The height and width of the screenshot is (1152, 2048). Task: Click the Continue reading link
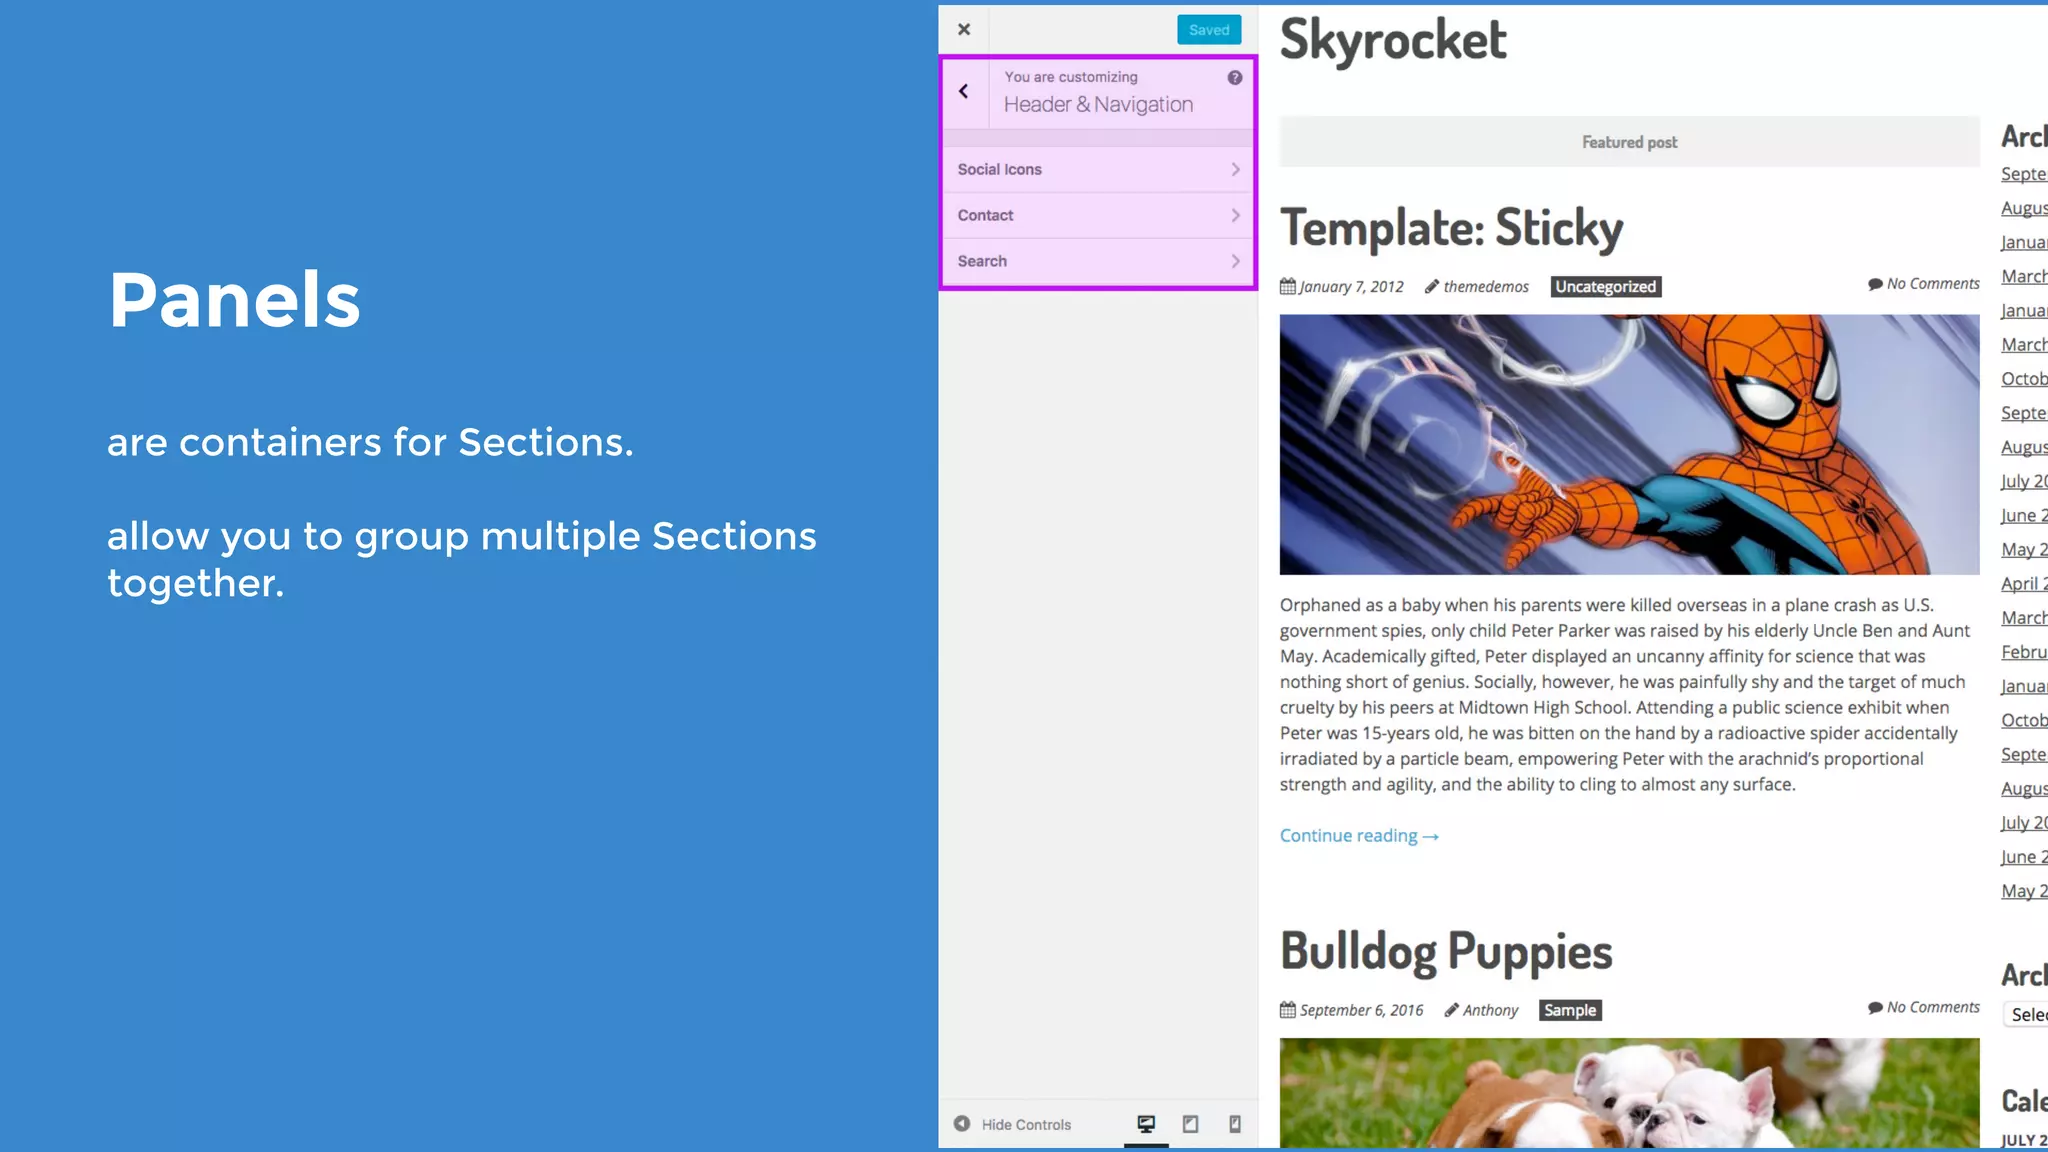(1359, 836)
